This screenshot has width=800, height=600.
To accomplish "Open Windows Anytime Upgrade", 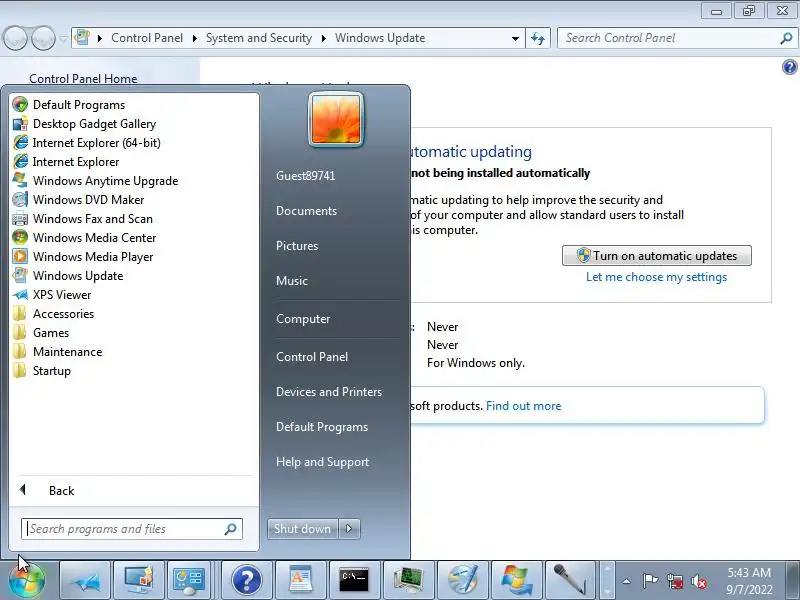I will point(105,181).
